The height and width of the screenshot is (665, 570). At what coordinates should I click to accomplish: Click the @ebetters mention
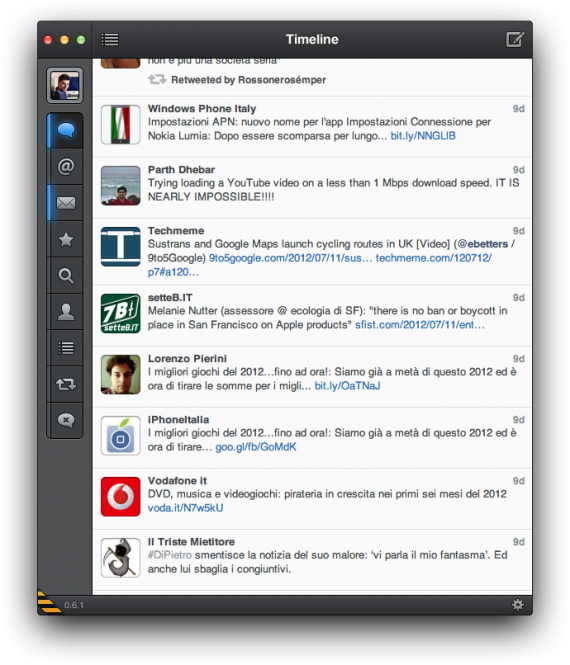483,244
